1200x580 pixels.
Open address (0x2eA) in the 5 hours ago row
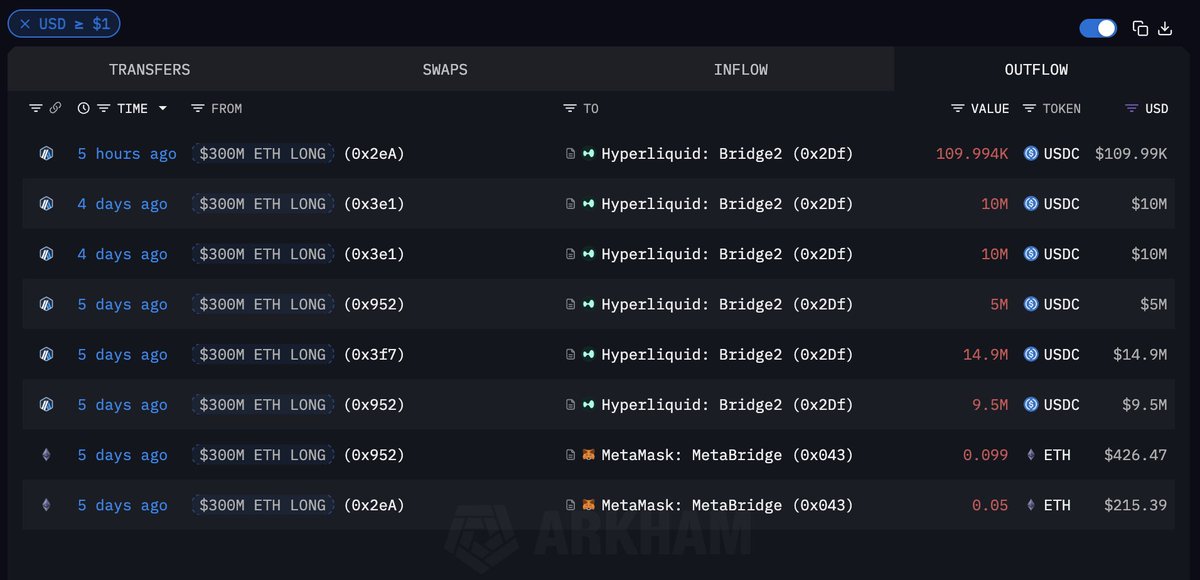click(374, 154)
